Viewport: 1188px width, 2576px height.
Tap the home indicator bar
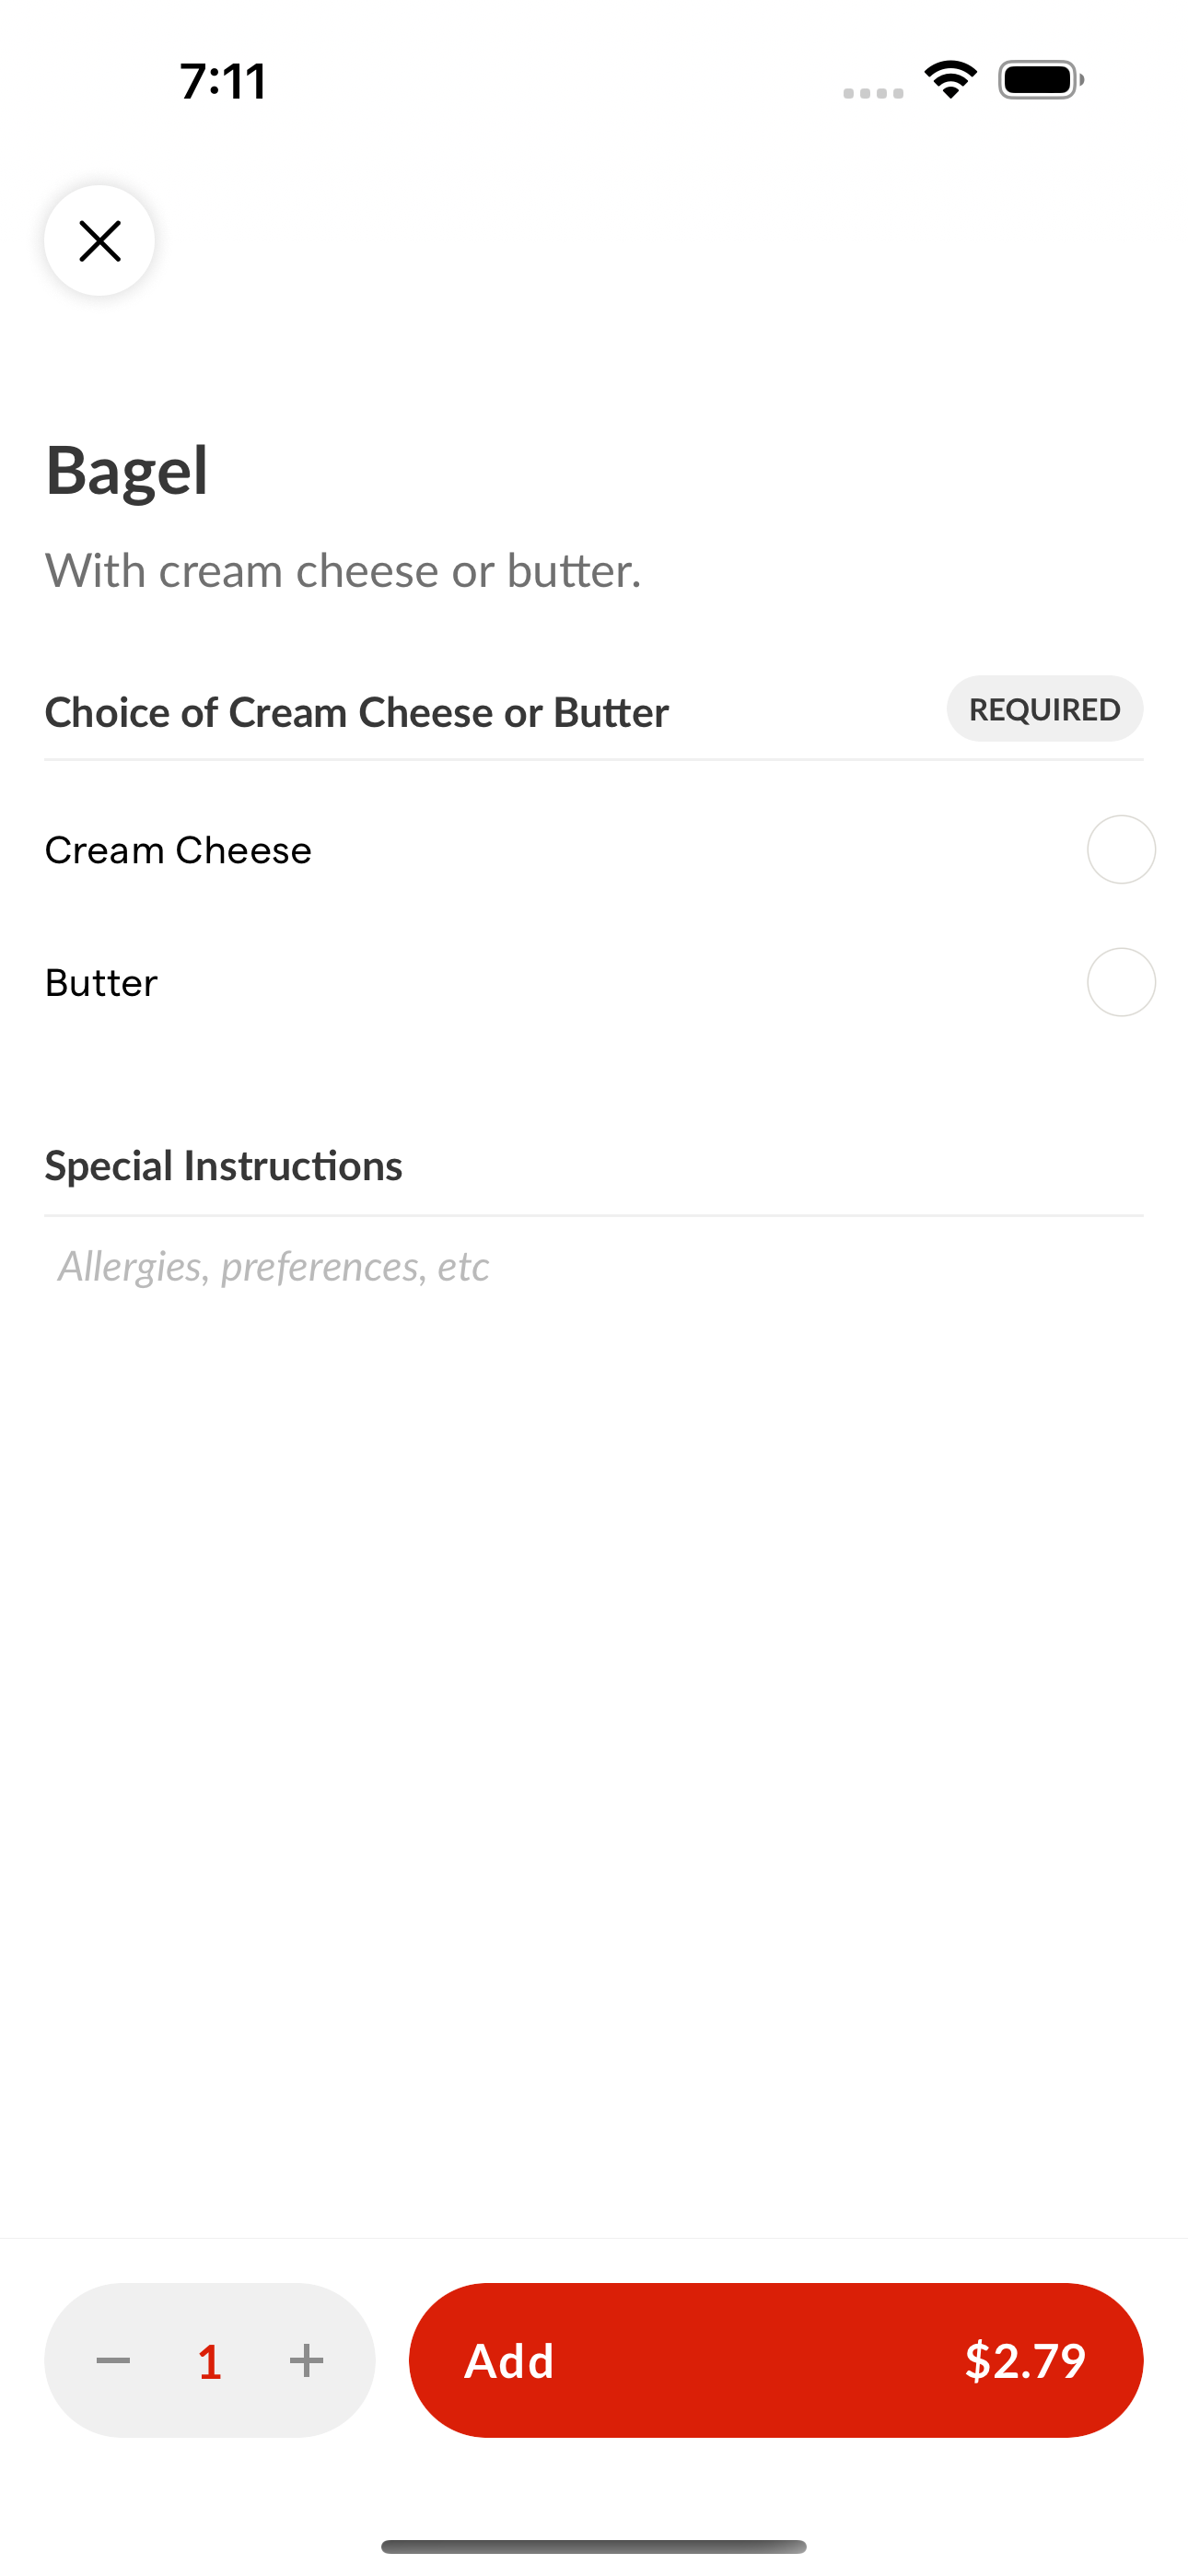594,2546
